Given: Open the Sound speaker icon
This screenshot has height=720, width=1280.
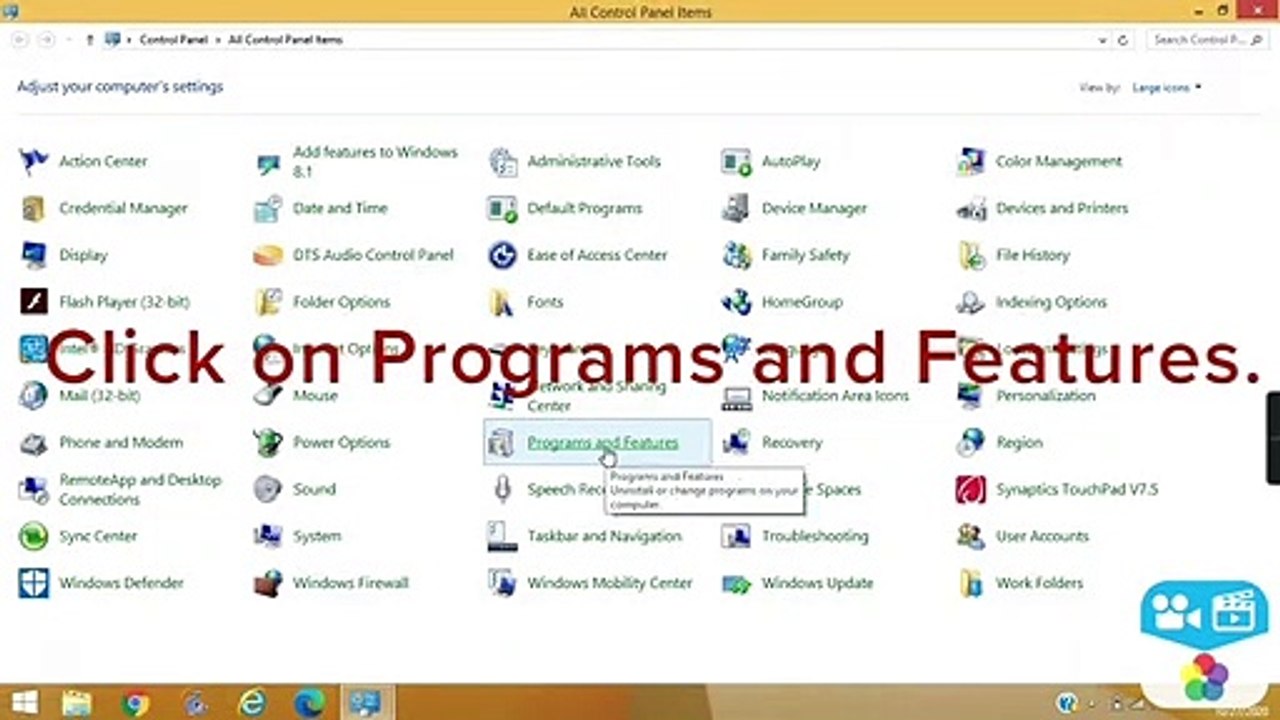Looking at the screenshot, I should (x=268, y=489).
